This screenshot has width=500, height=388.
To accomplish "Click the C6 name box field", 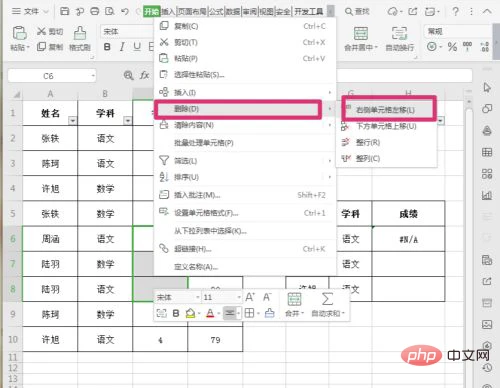I will pyautogui.click(x=49, y=76).
